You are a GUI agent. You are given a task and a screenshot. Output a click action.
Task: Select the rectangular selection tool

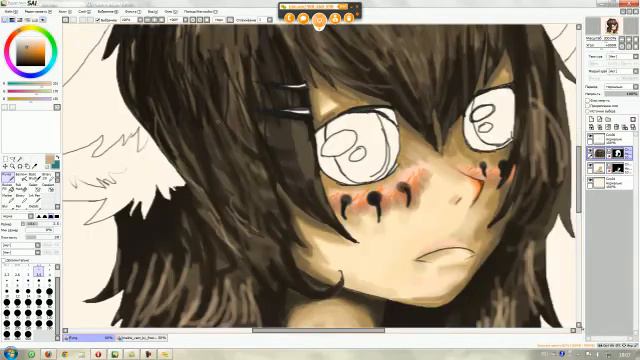point(5,159)
